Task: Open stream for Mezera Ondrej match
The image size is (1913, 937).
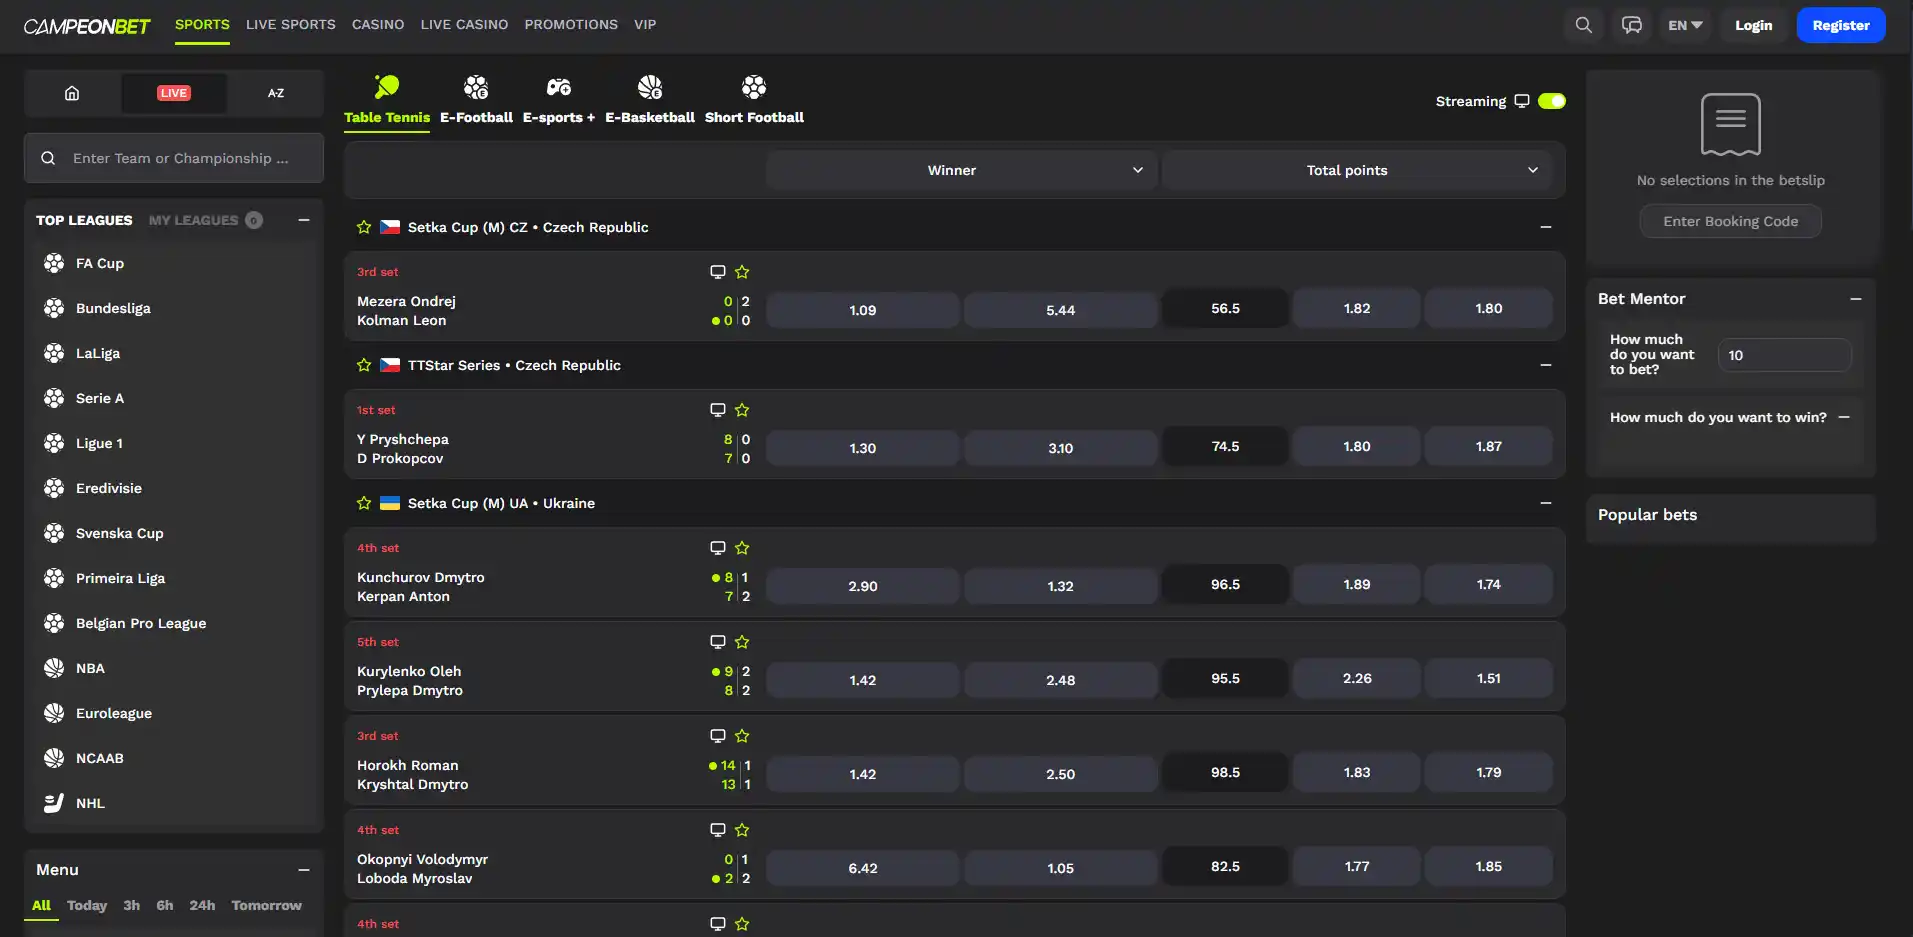Action: tap(717, 272)
